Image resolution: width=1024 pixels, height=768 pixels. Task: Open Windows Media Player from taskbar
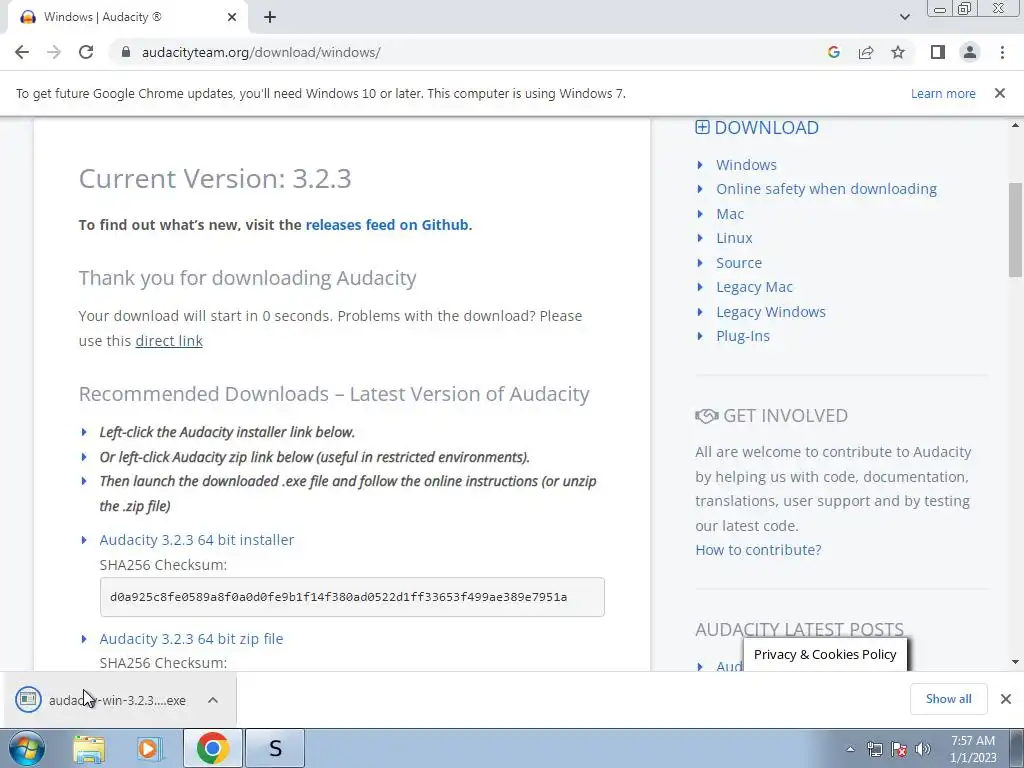[150, 748]
